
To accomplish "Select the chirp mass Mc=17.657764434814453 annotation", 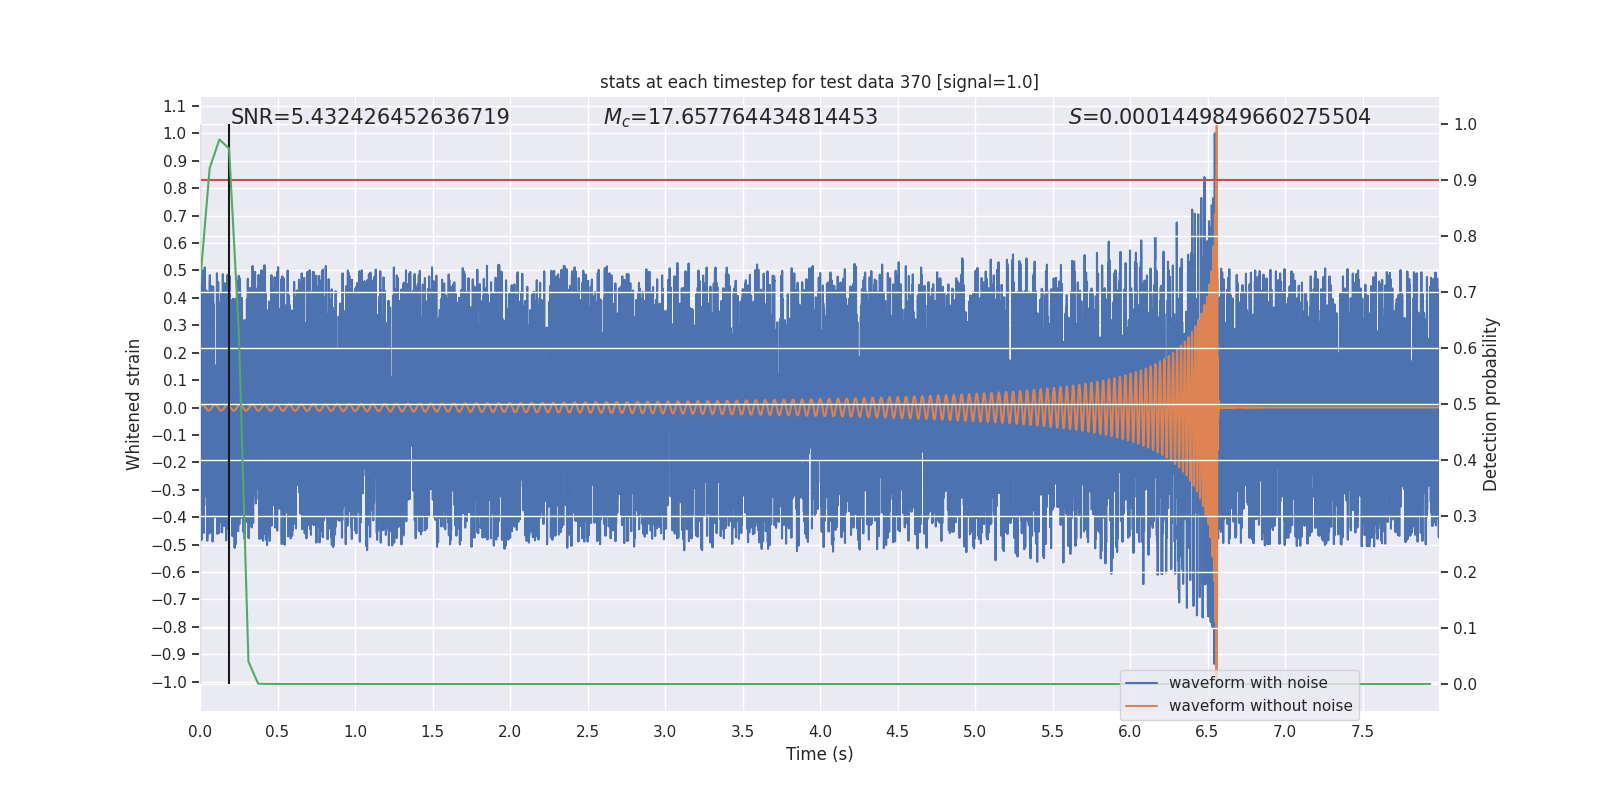I will [x=740, y=117].
